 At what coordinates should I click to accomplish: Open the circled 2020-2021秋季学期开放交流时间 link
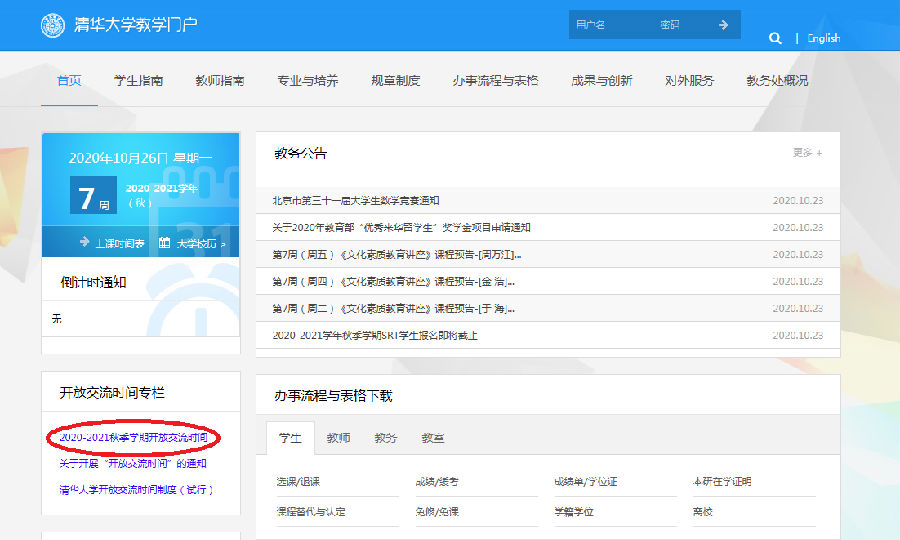tap(132, 438)
